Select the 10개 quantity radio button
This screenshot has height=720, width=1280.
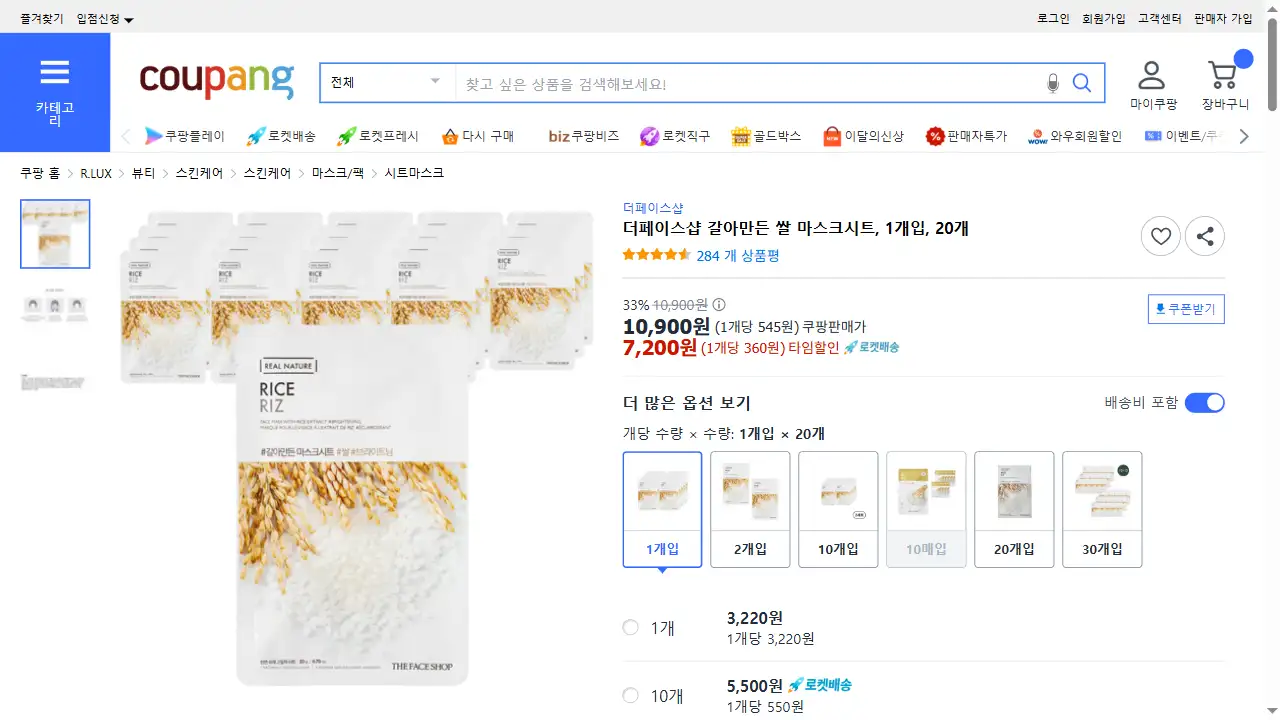(x=631, y=696)
